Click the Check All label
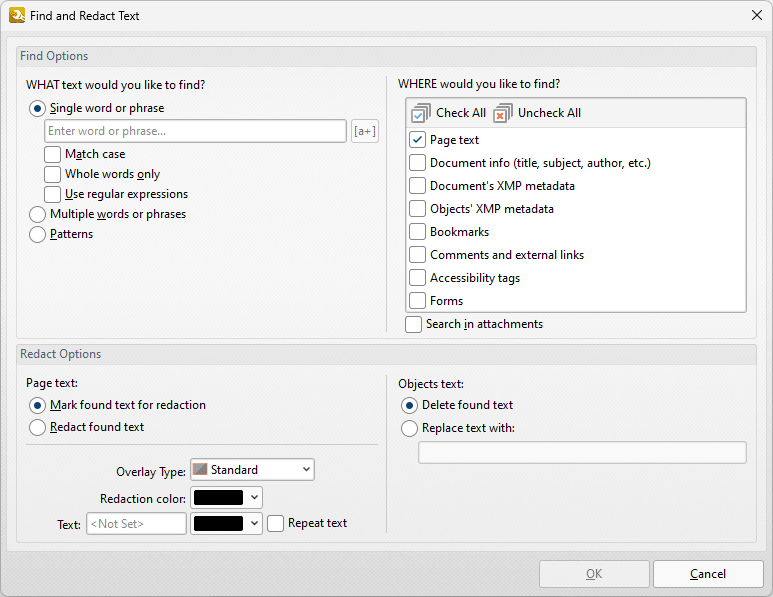773x597 pixels. [x=461, y=113]
